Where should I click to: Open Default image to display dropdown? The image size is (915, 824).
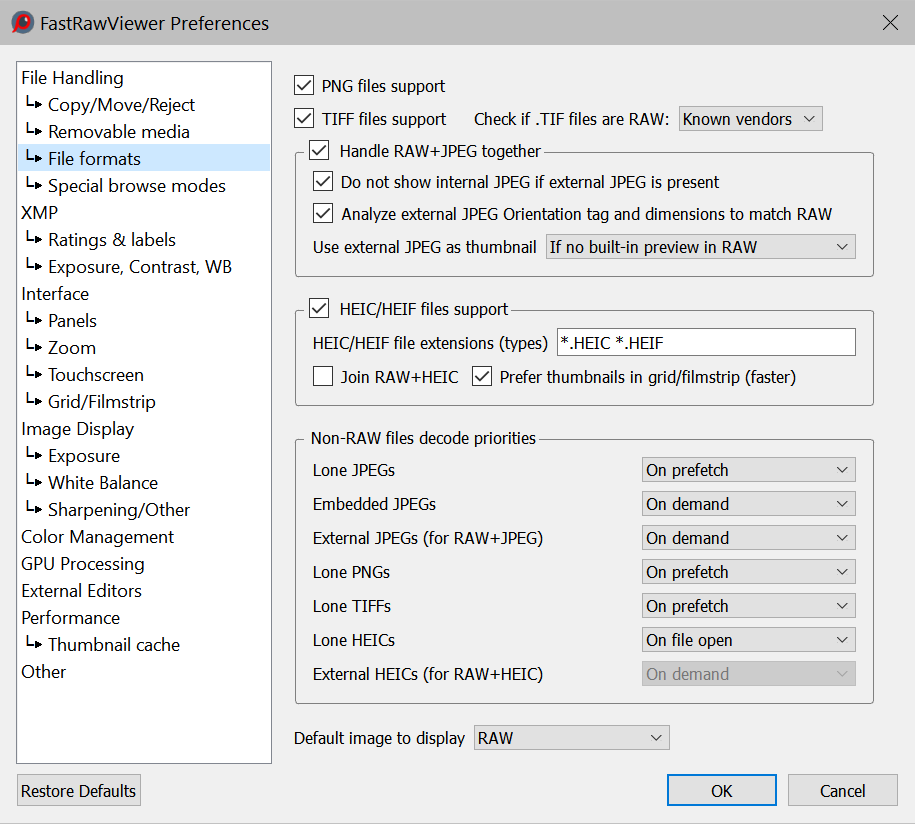click(x=571, y=738)
